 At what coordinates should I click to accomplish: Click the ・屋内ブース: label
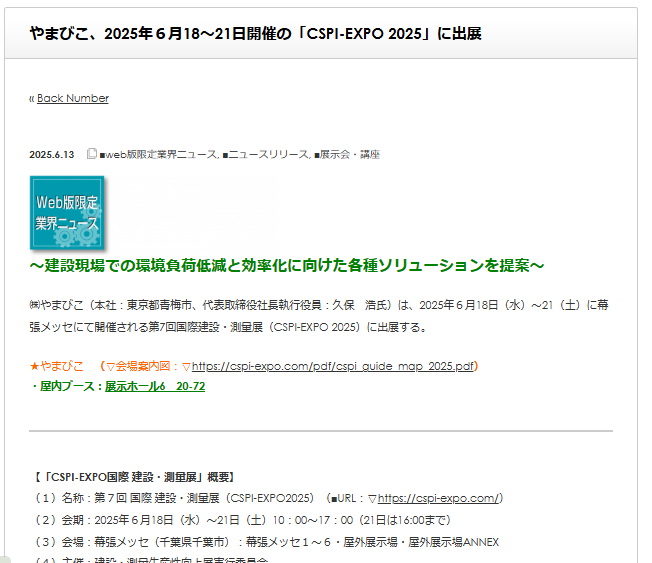click(x=67, y=386)
